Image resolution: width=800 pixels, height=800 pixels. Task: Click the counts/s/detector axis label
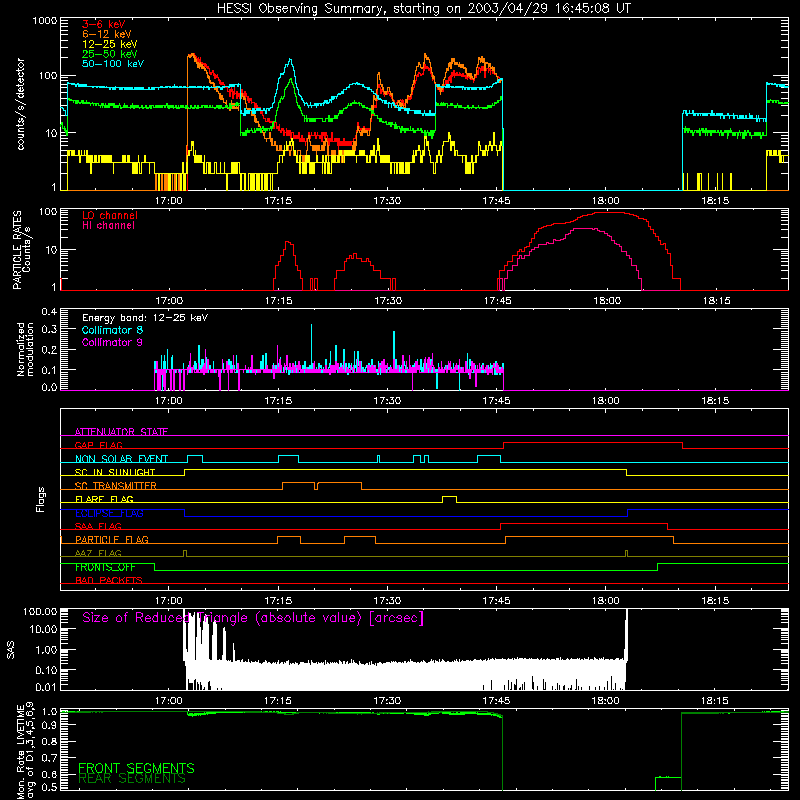point(20,104)
